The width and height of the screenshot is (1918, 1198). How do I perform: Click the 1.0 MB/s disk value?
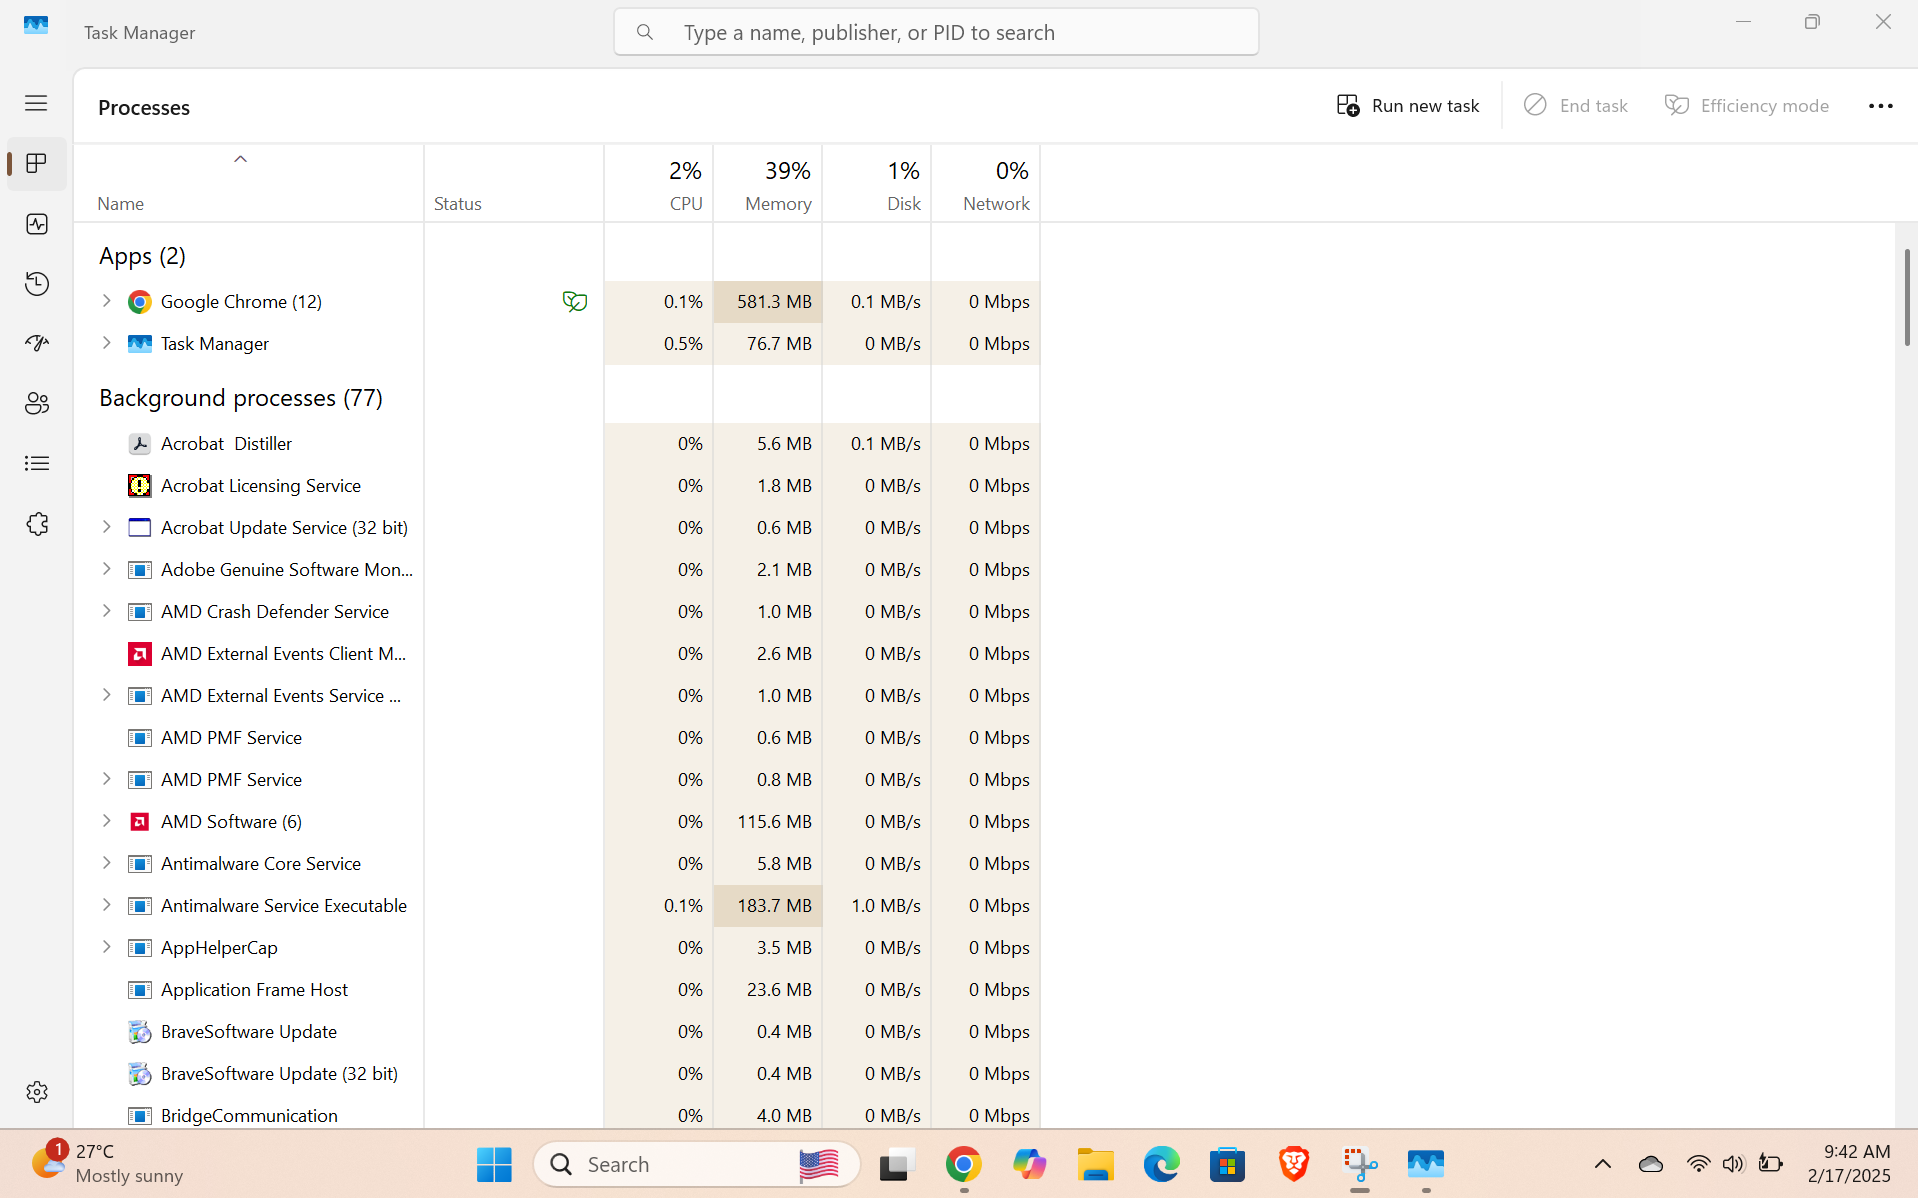(886, 905)
